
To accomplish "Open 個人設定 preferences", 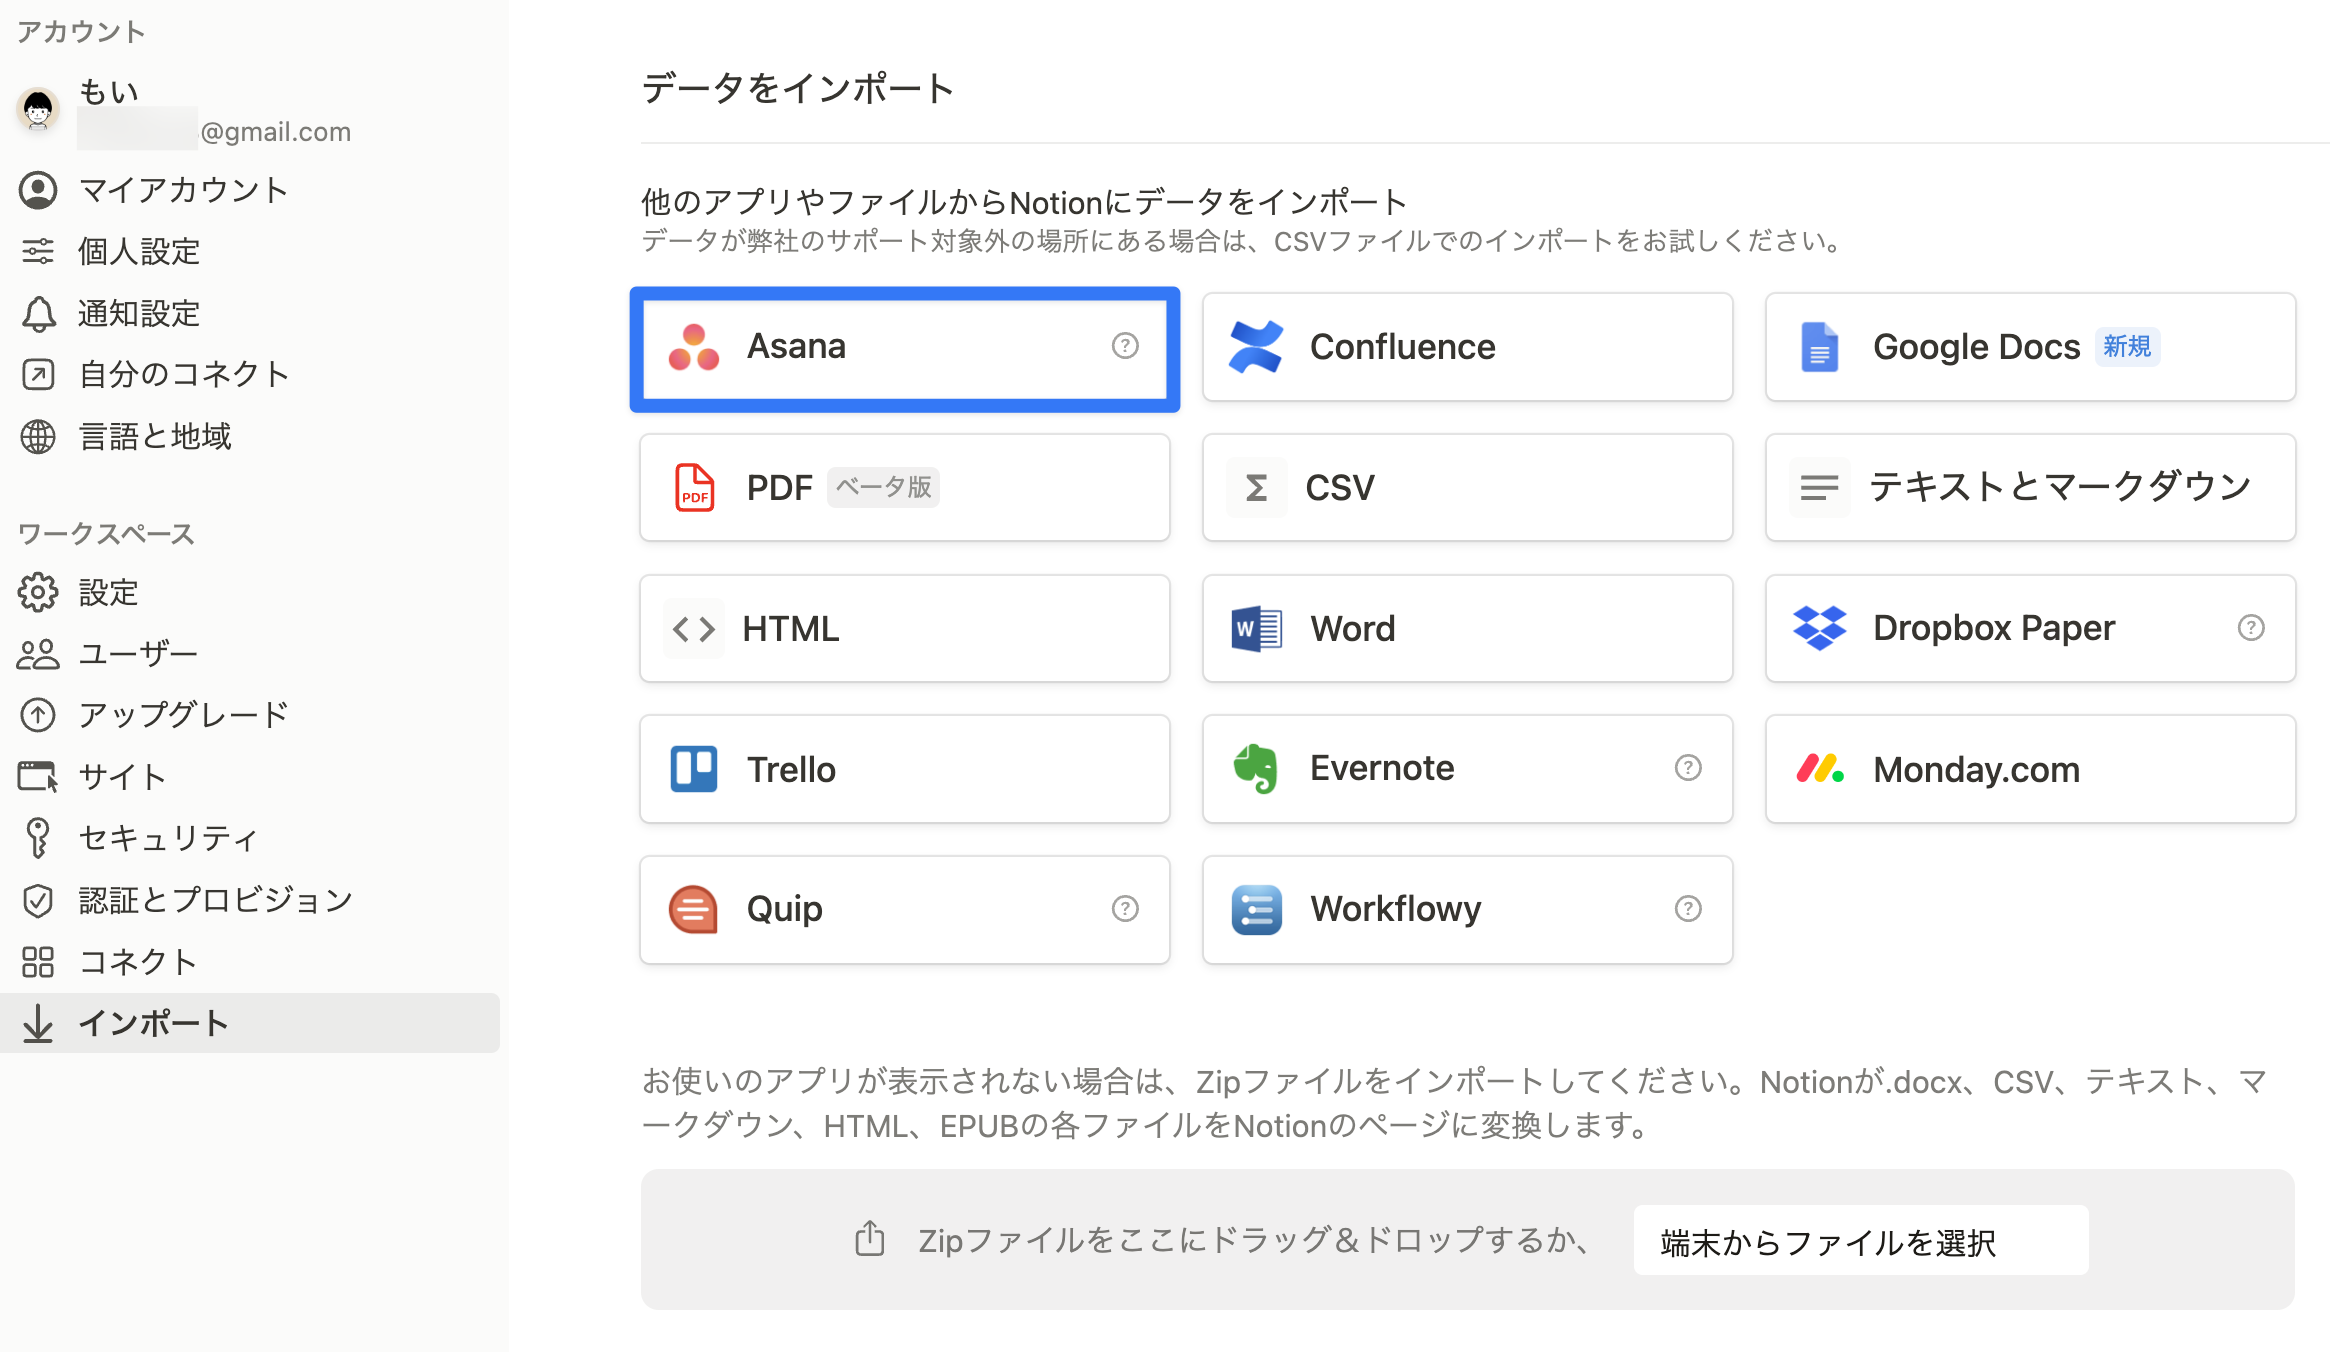I will click(x=250, y=252).
